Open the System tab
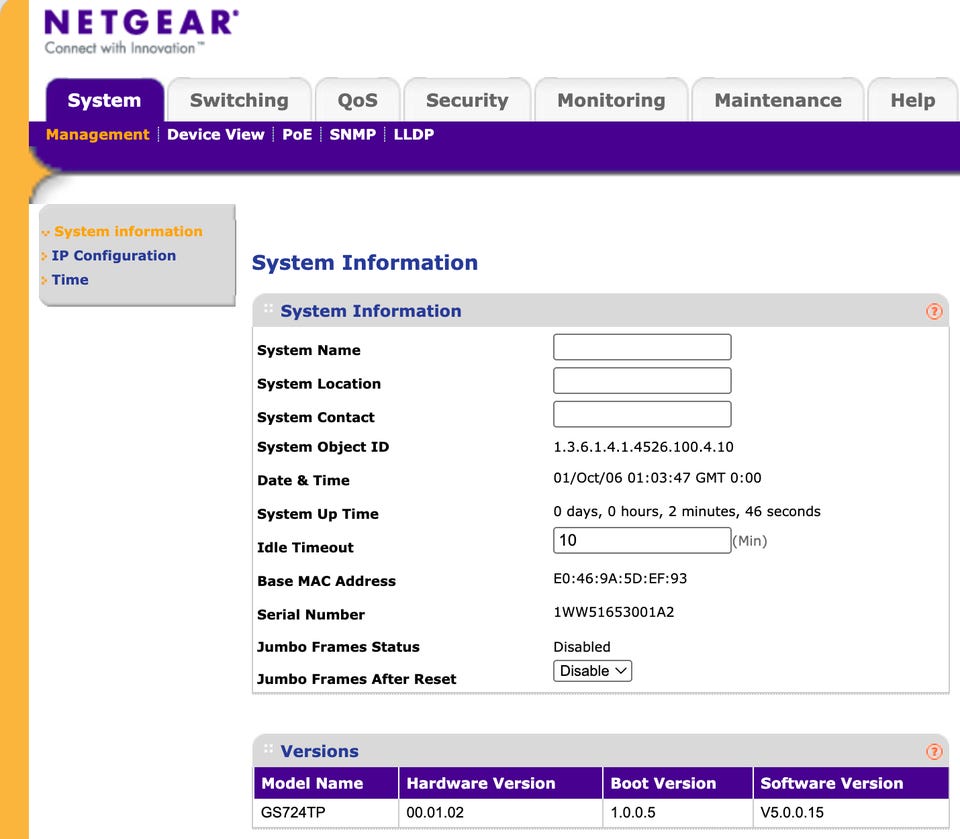960x839 pixels. click(x=105, y=100)
